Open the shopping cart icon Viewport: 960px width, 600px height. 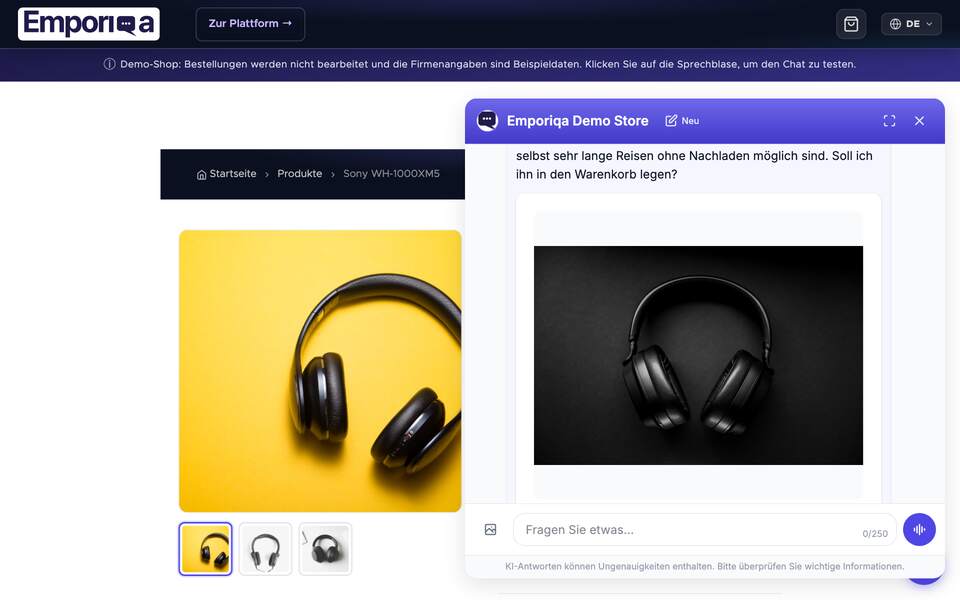pyautogui.click(x=851, y=24)
